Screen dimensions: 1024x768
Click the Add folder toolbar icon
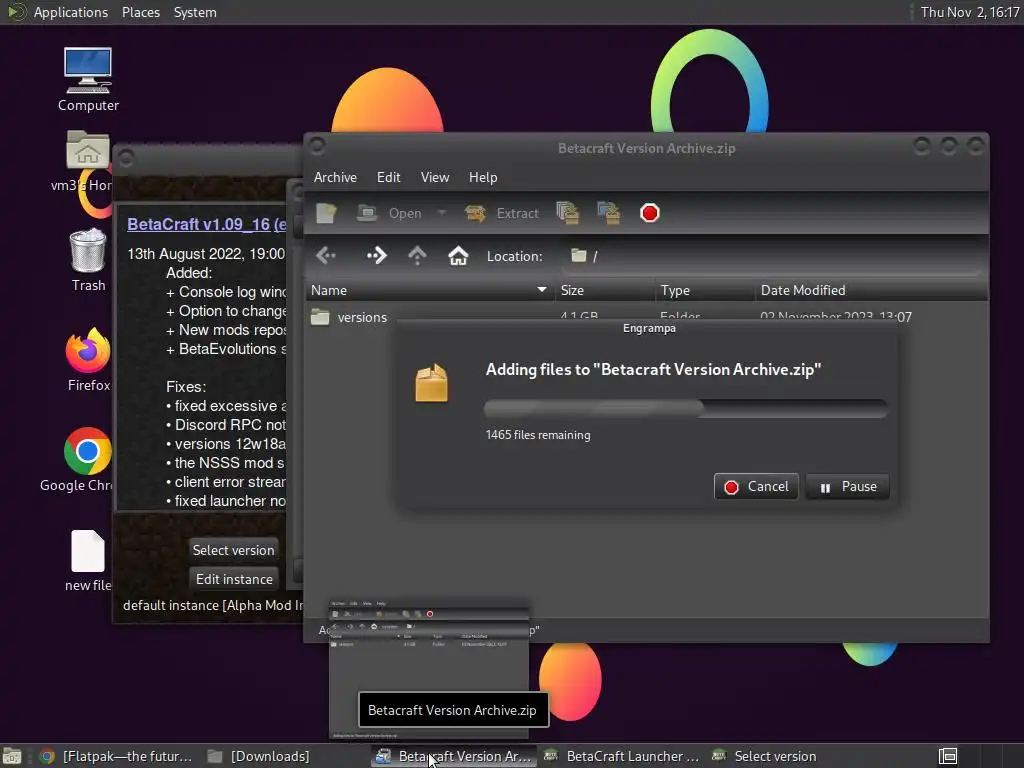pos(609,213)
